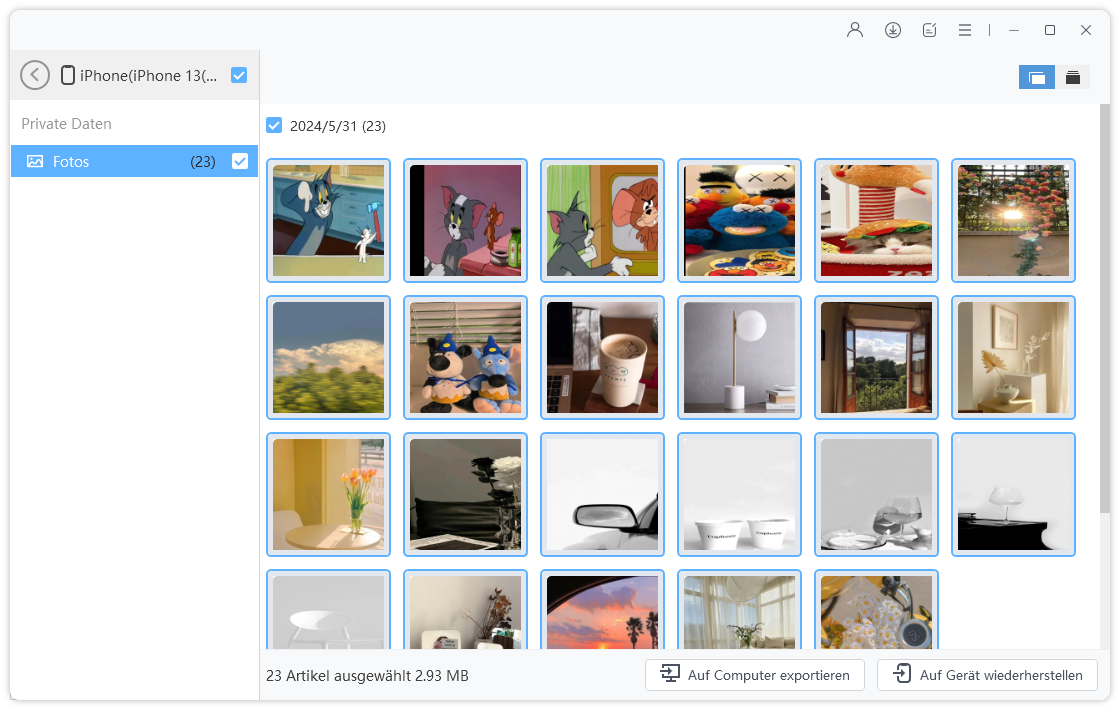Viewport: 1120px width, 710px height.
Task: Select coffee cup by laptop photo
Action: 603,358
